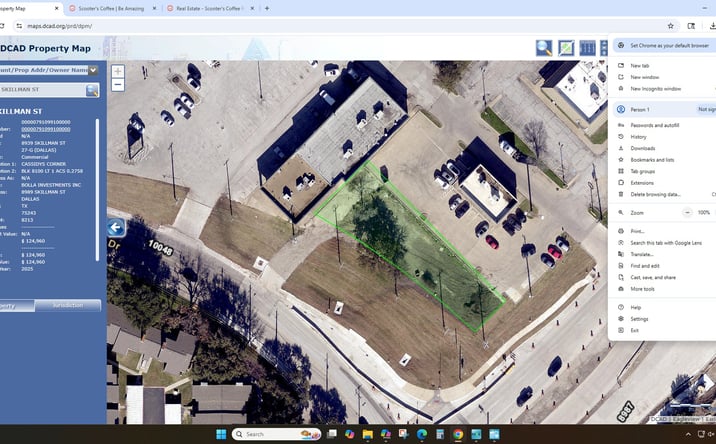Select the 8939 SKILLMAN ST address text
The image size is (716, 444).
pos(43,143)
